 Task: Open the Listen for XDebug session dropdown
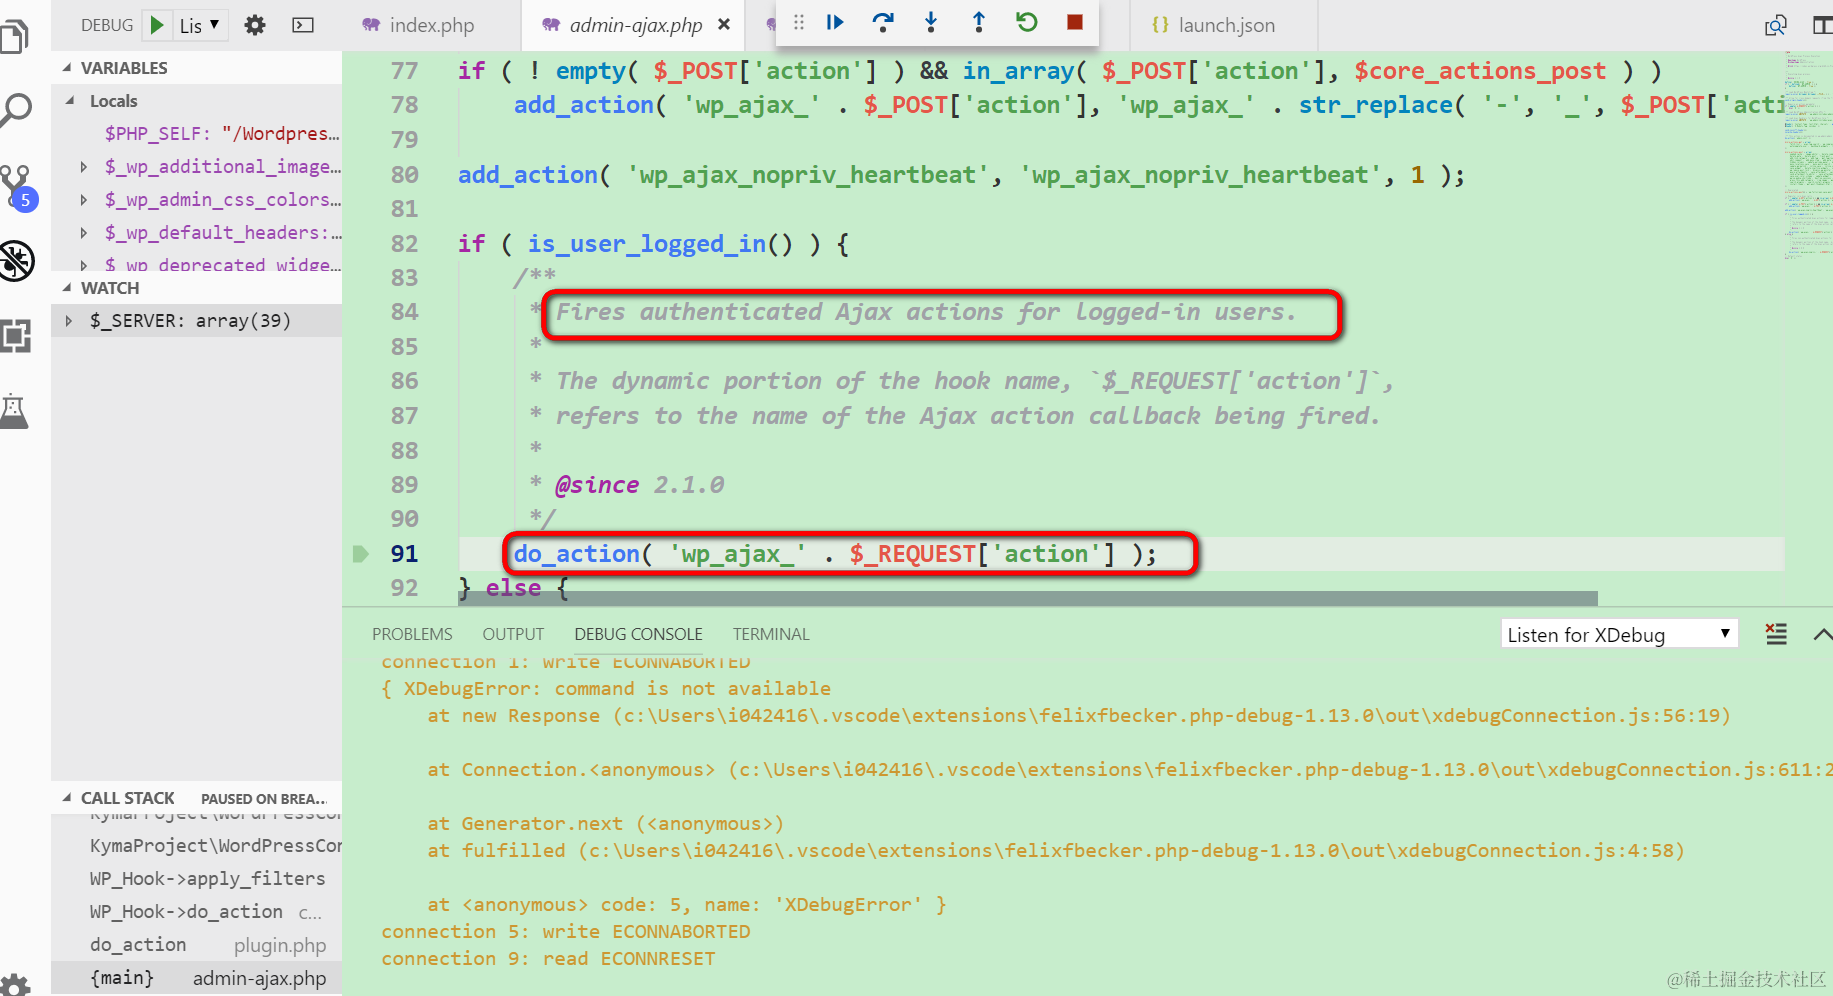point(1619,634)
